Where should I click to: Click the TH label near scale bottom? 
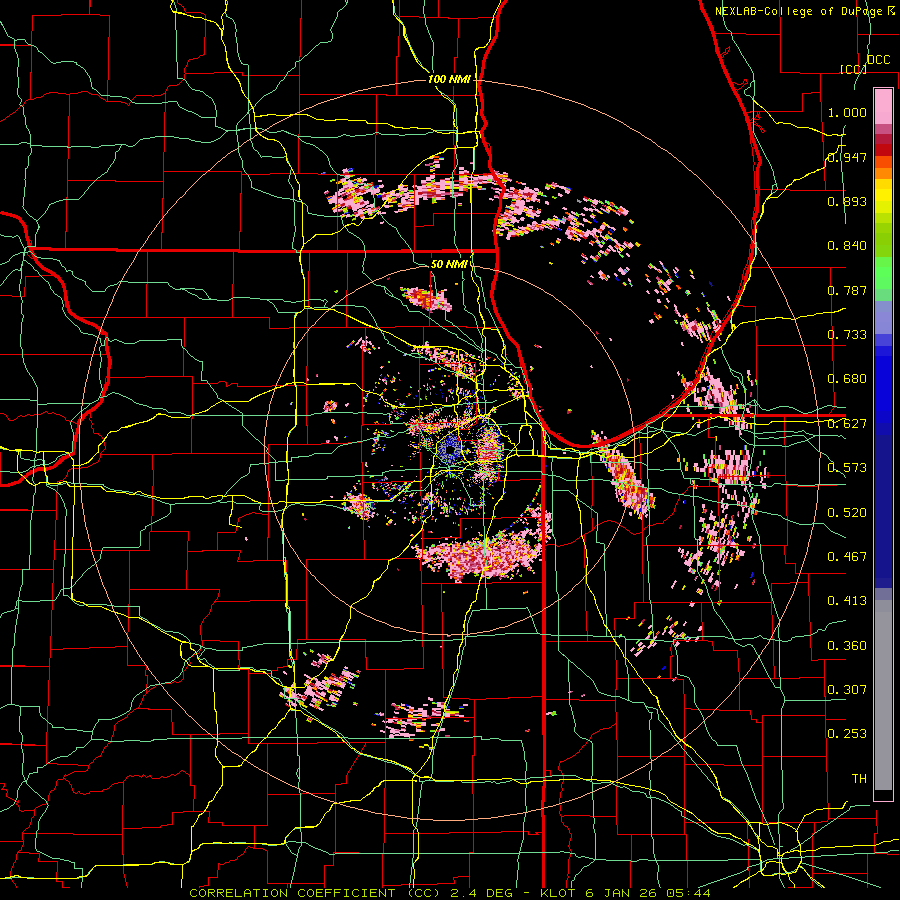(859, 779)
